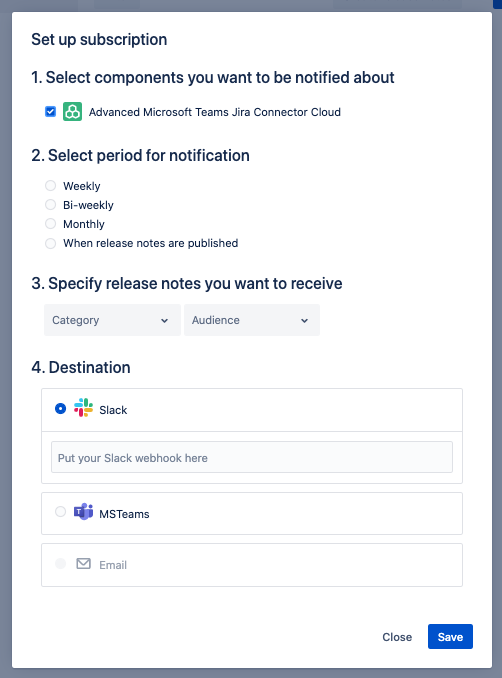Select the Weekly notification period
This screenshot has width=502, height=678.
51,185
